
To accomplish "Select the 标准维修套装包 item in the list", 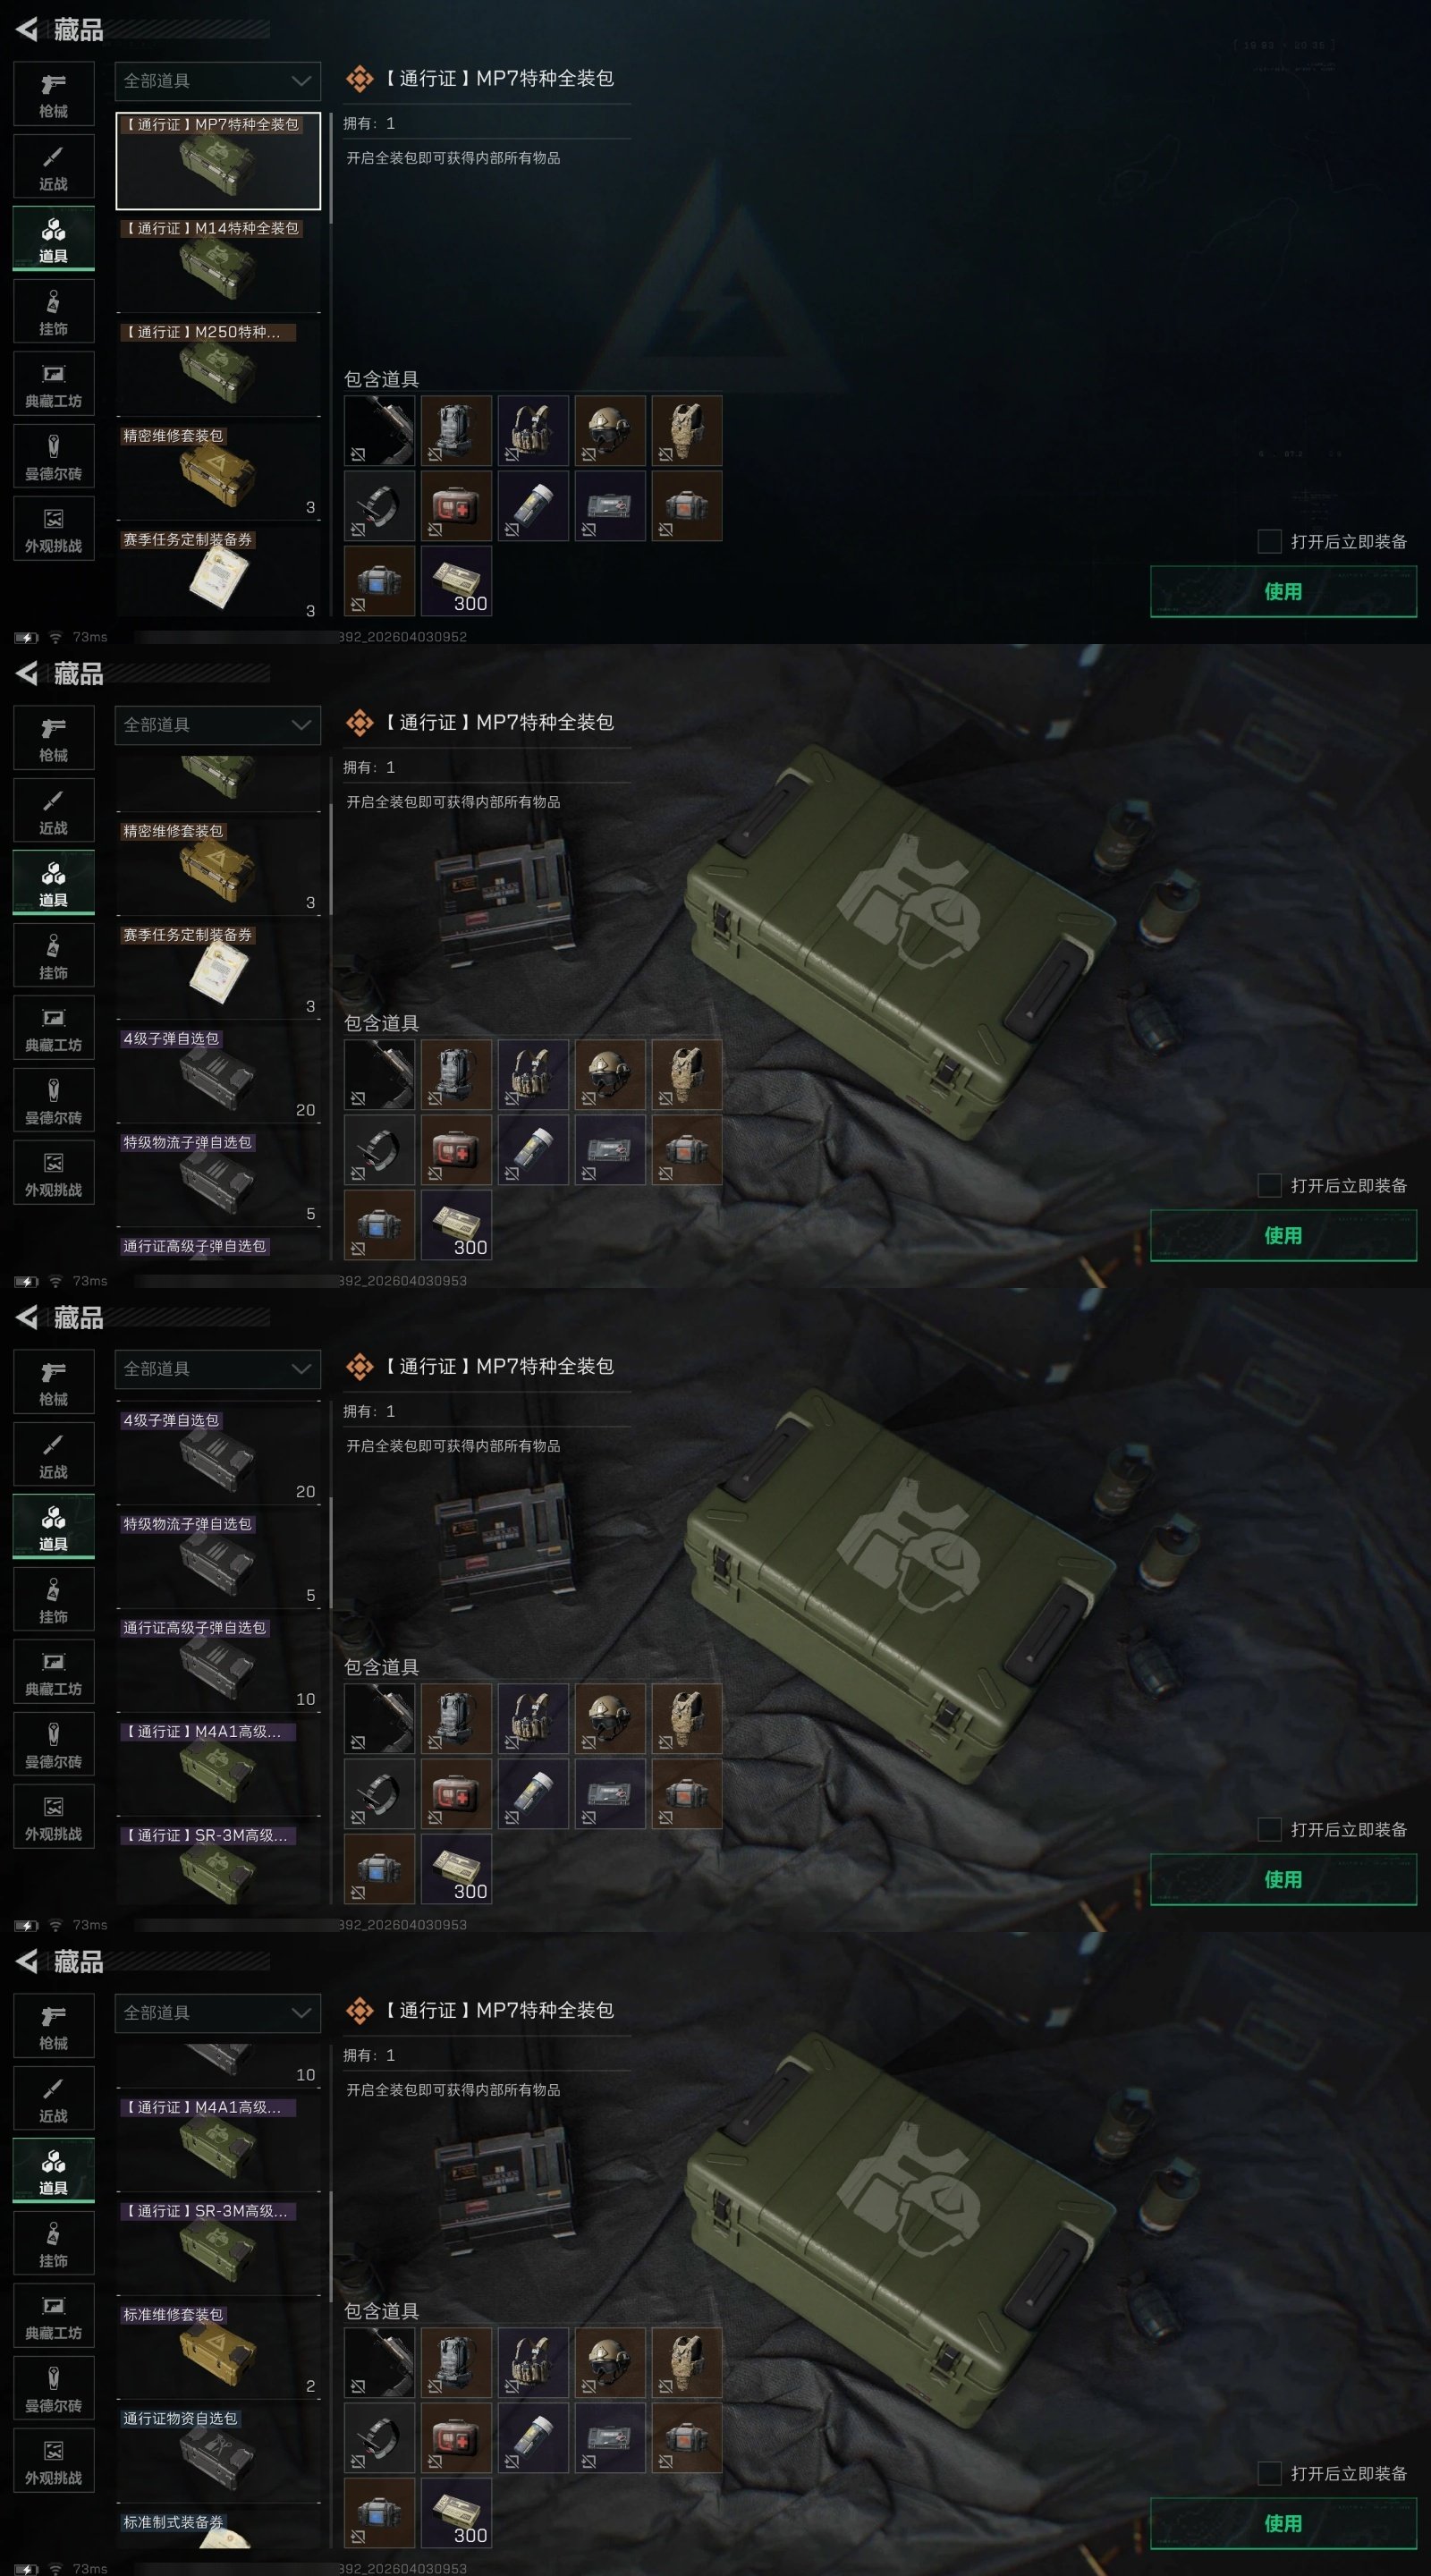I will click(218, 2351).
